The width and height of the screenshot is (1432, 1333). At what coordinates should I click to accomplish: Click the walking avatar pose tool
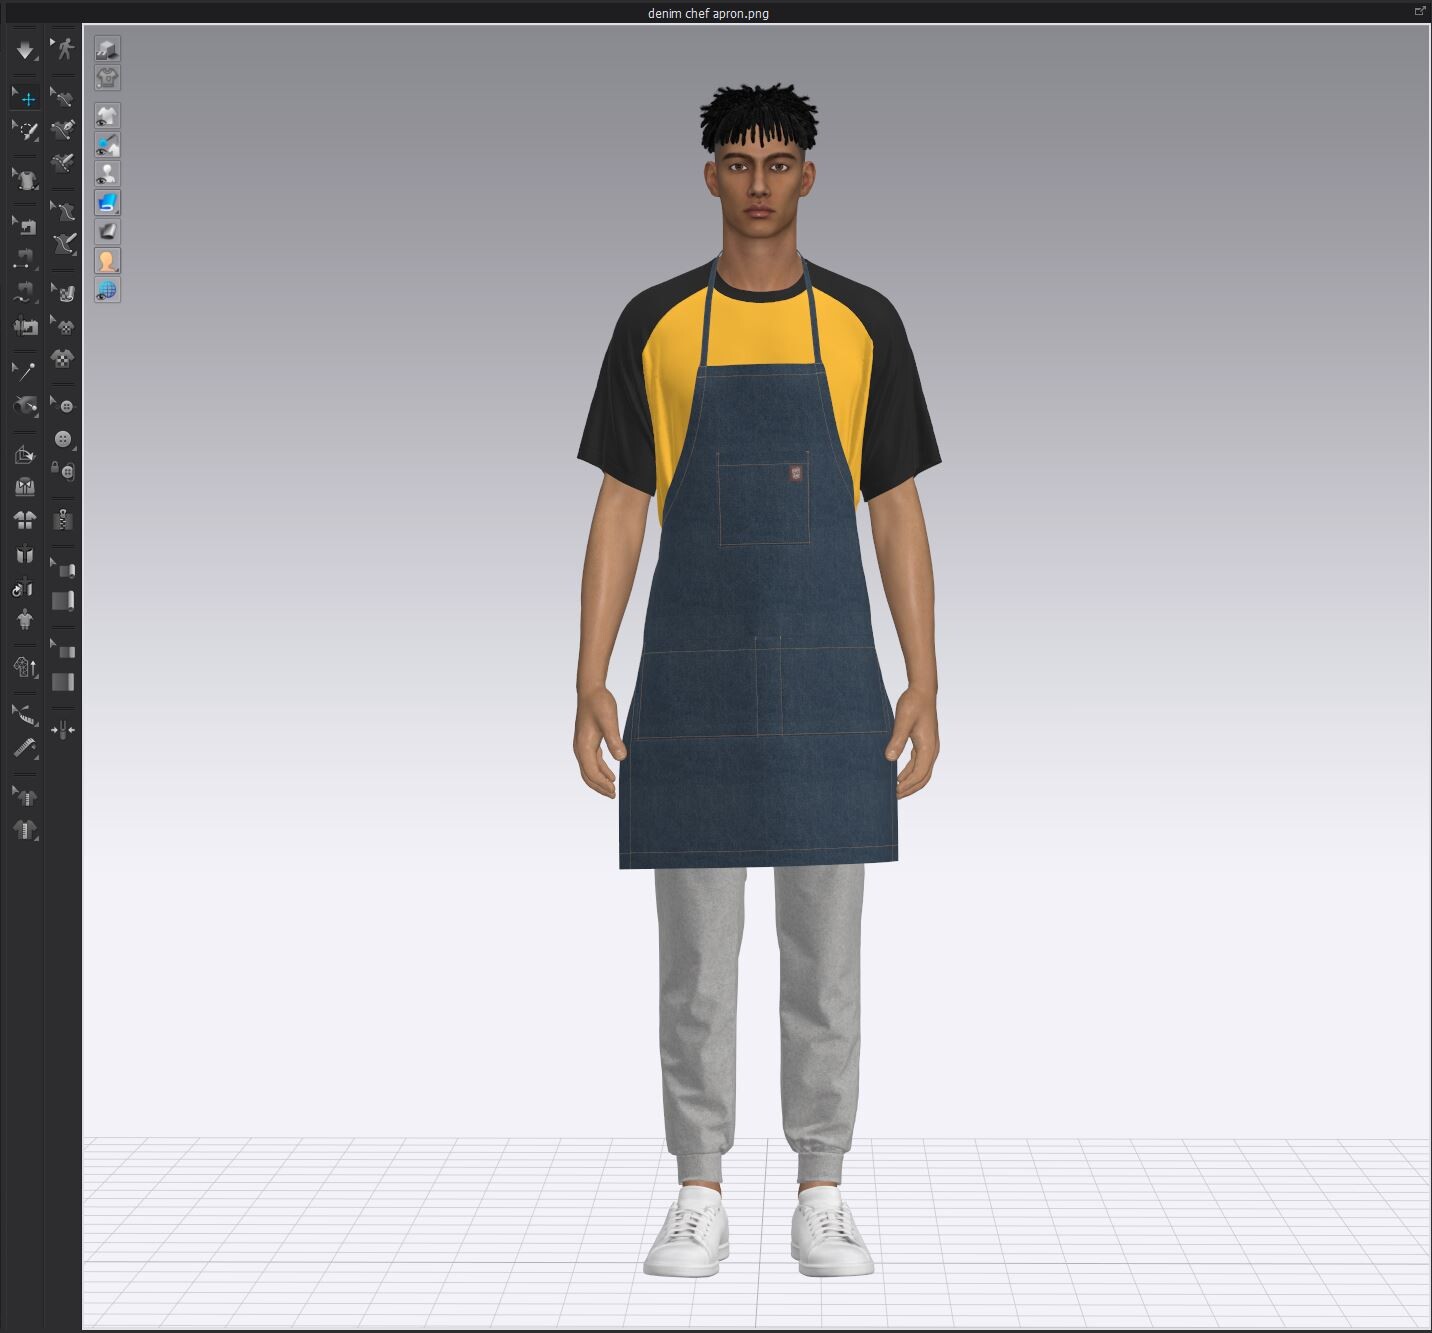point(63,49)
